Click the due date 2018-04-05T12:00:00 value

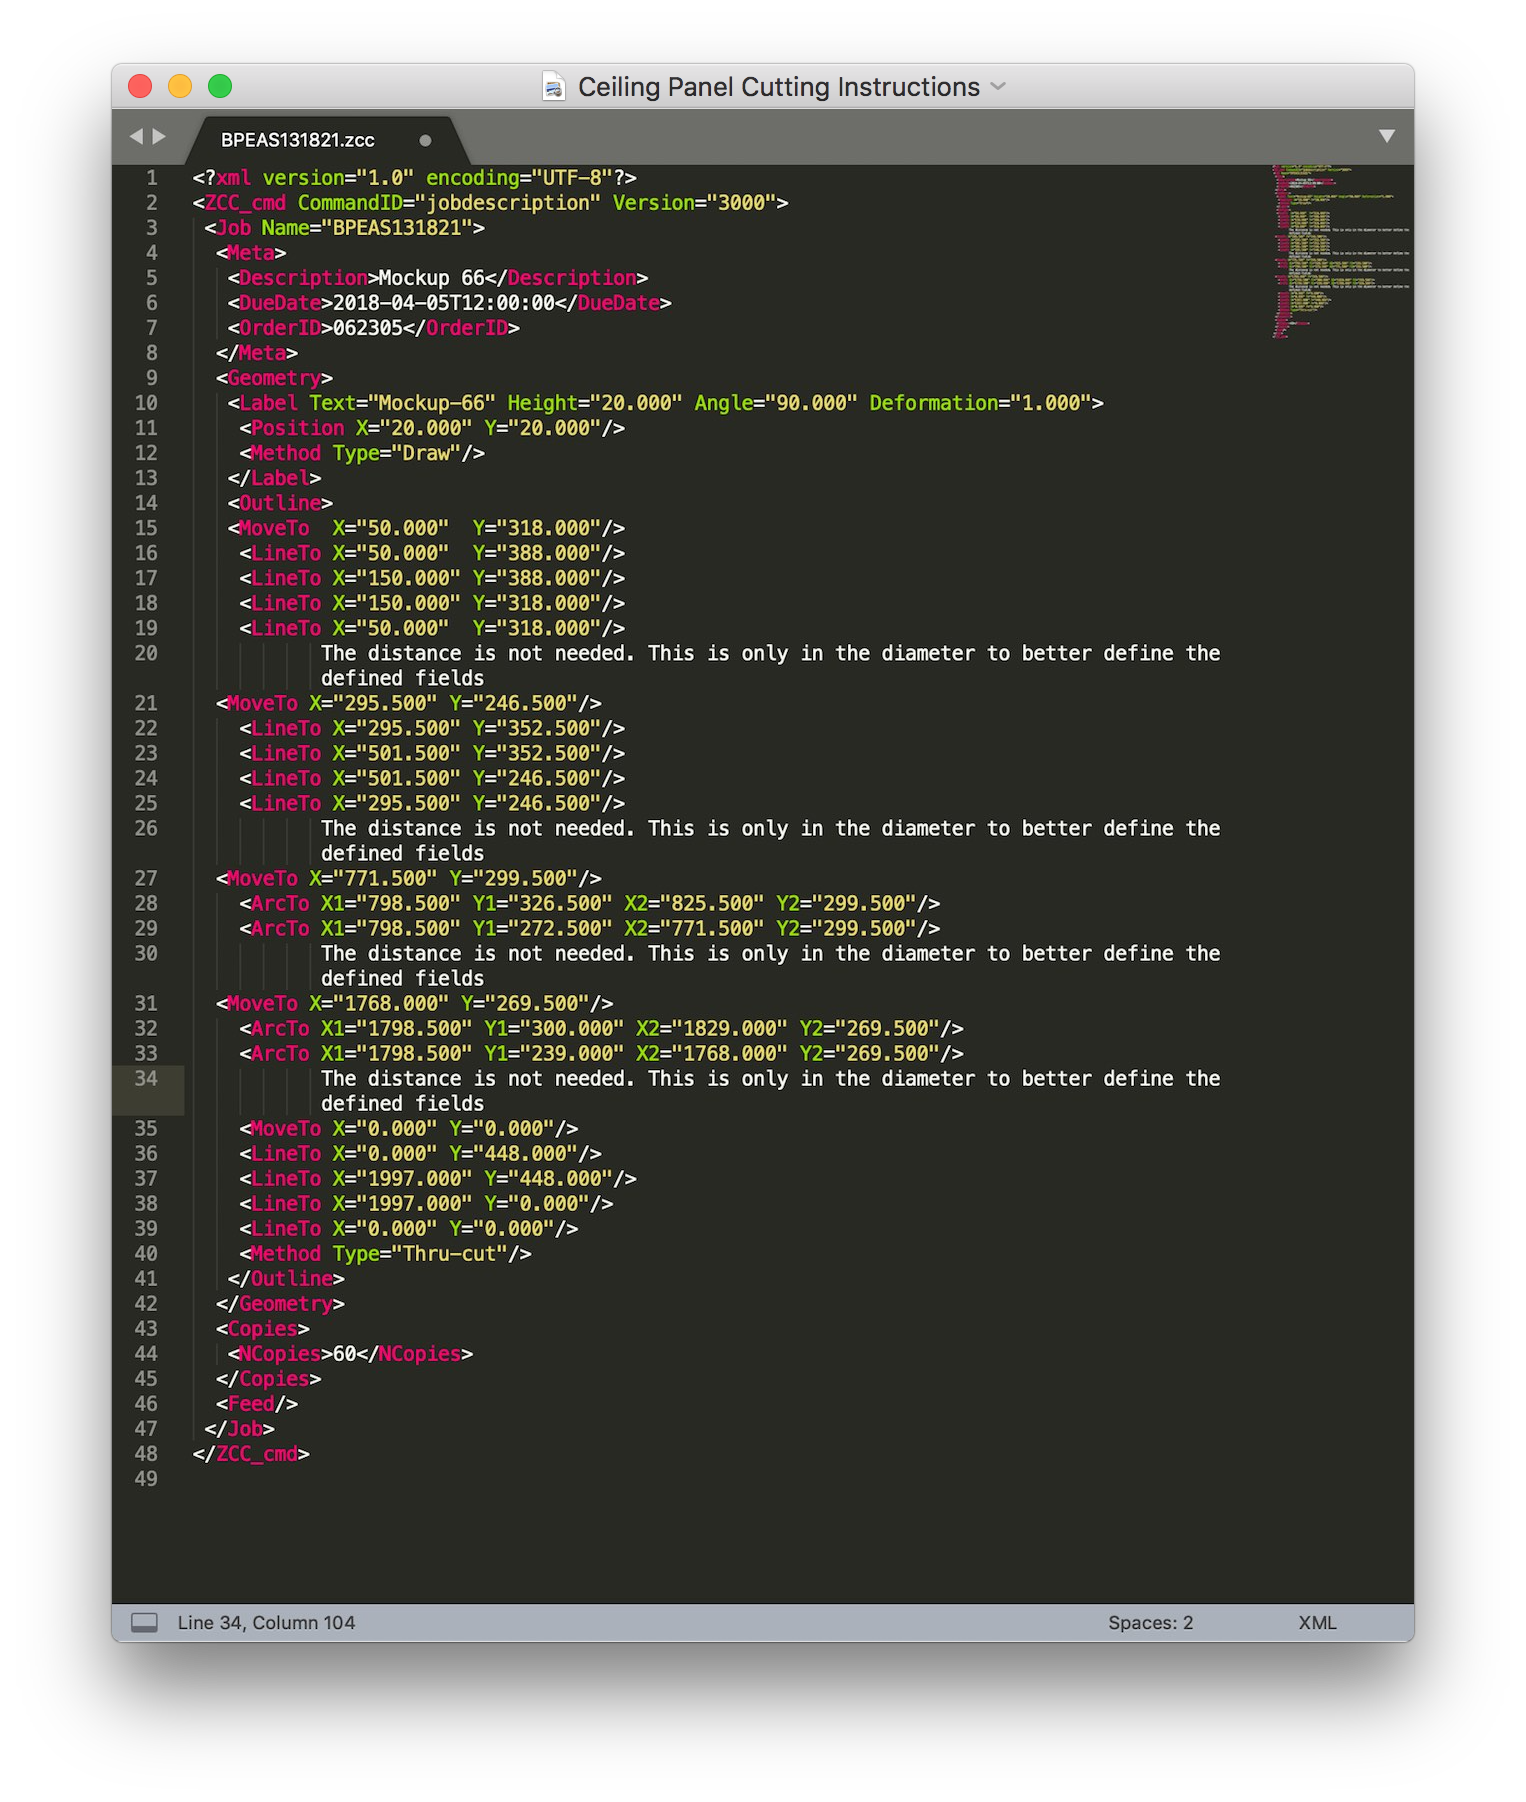click(x=444, y=303)
